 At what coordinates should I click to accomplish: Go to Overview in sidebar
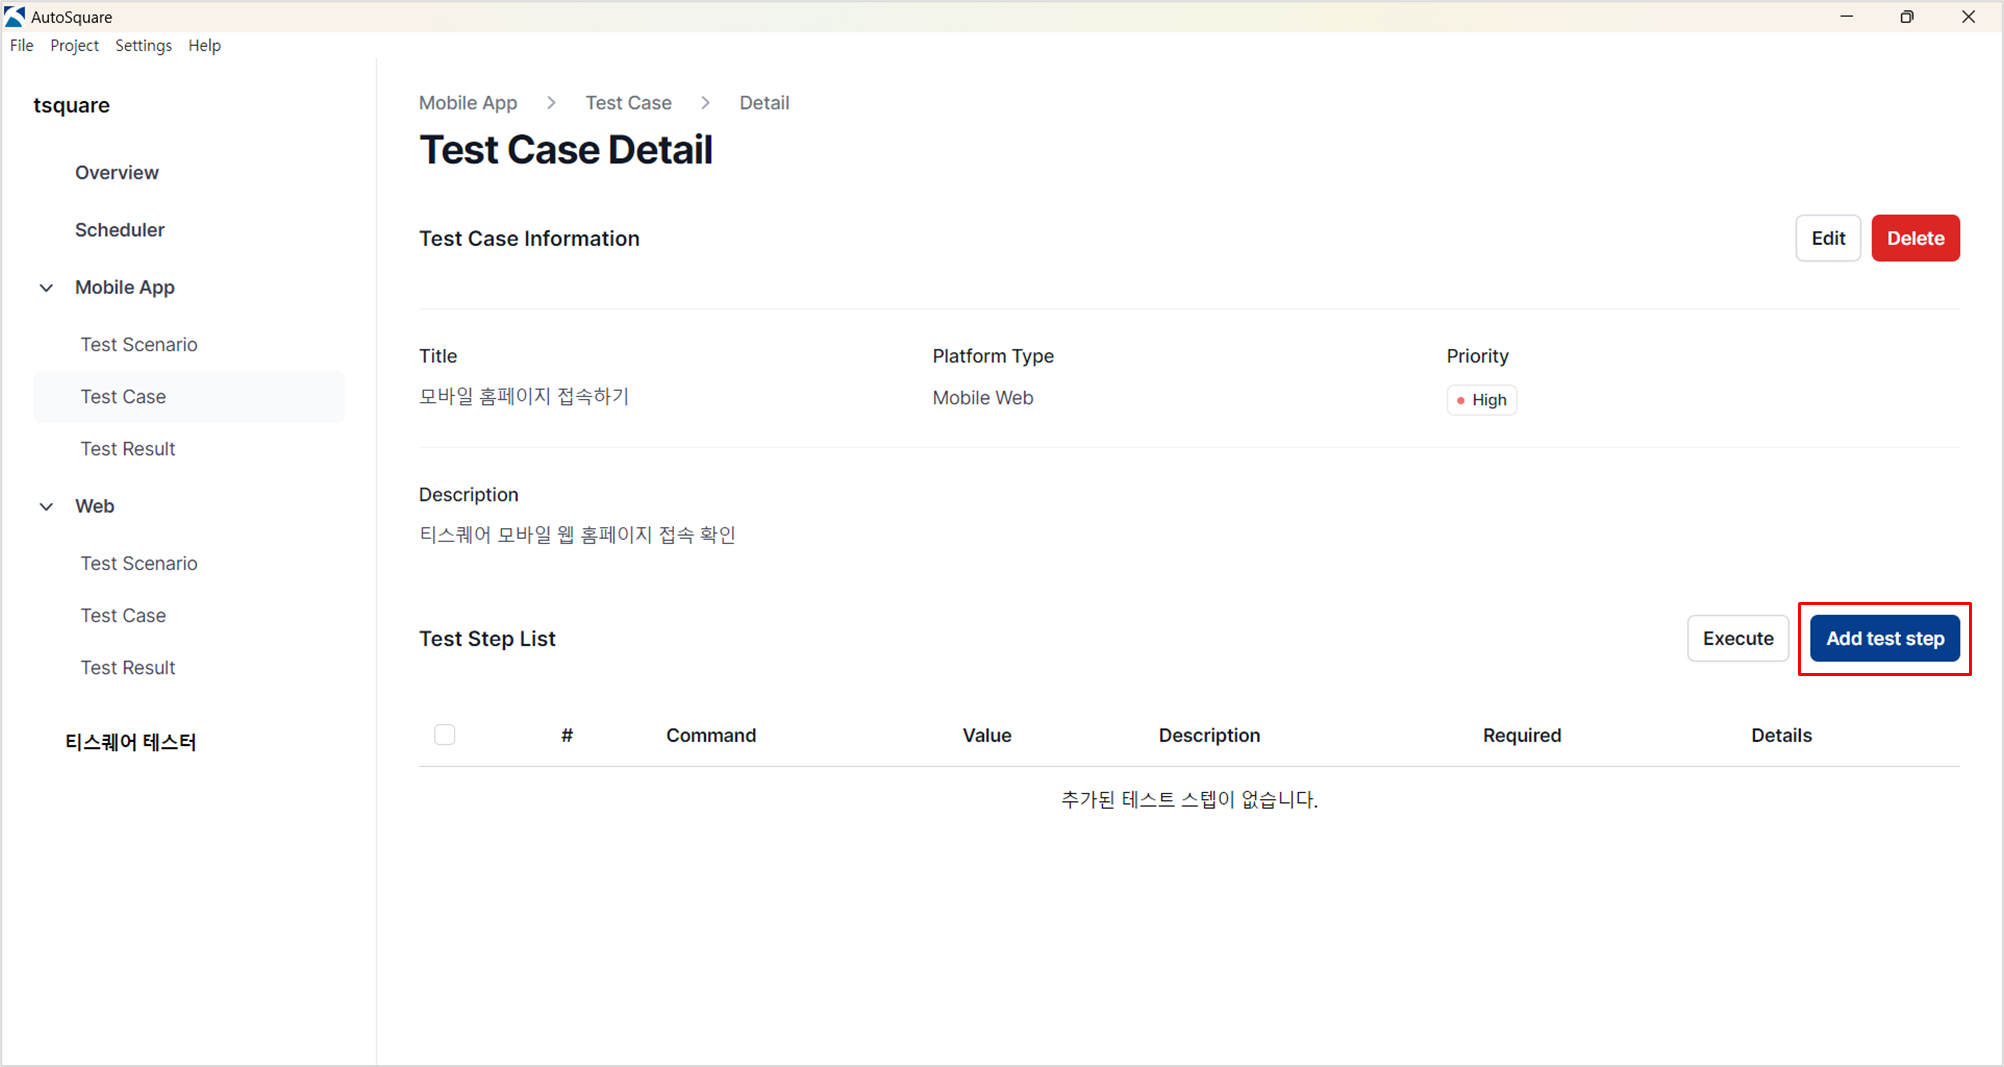point(117,172)
